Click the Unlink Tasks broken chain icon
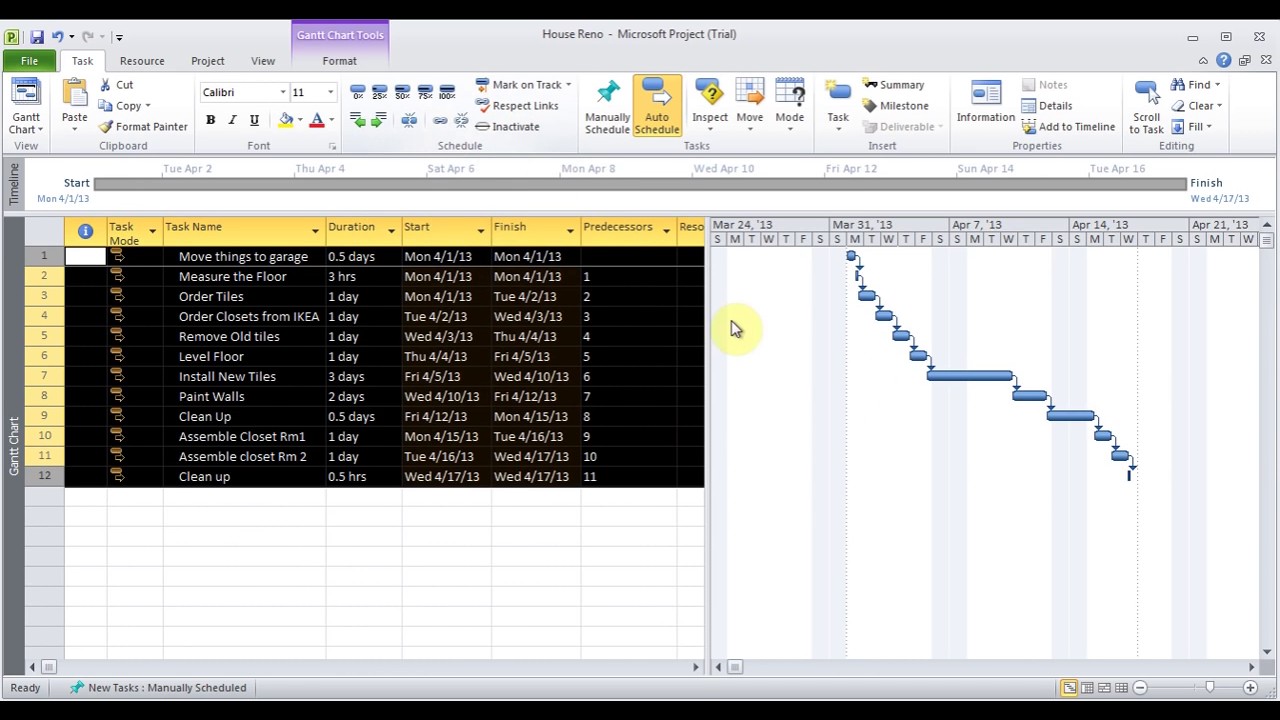The width and height of the screenshot is (1280, 720). pyautogui.click(x=461, y=120)
